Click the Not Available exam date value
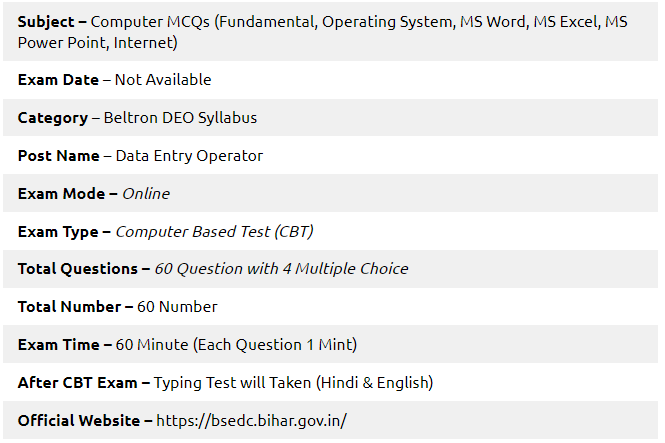This screenshot has height=443, width=665. pyautogui.click(x=163, y=80)
